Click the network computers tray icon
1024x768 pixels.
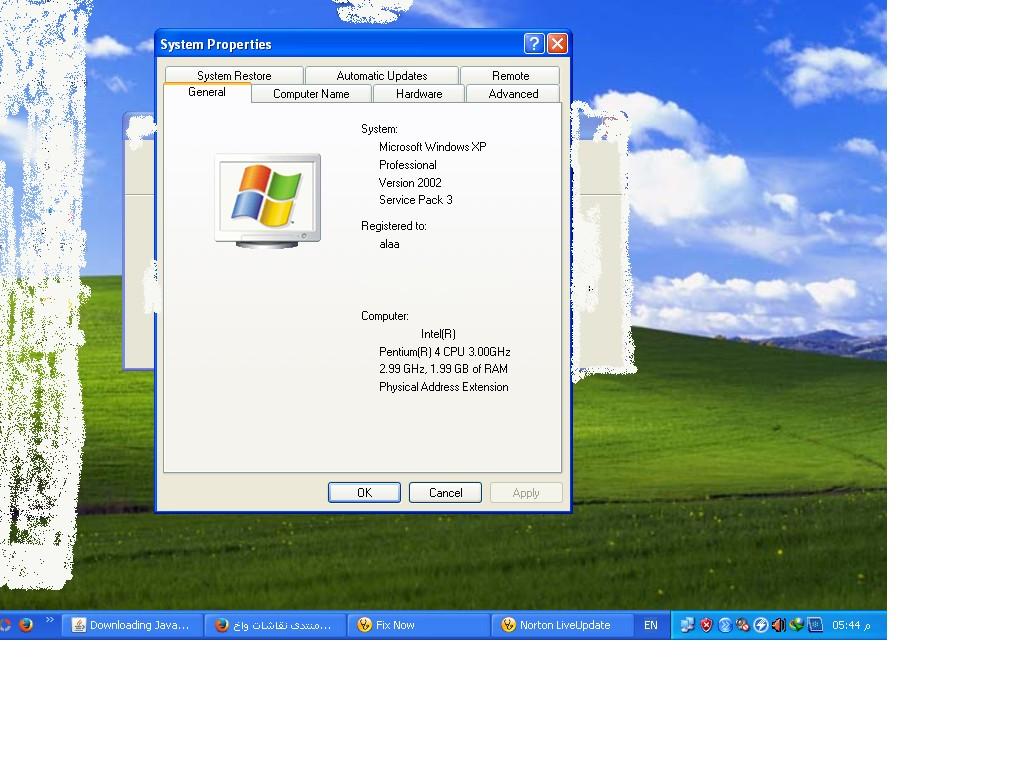[687, 625]
